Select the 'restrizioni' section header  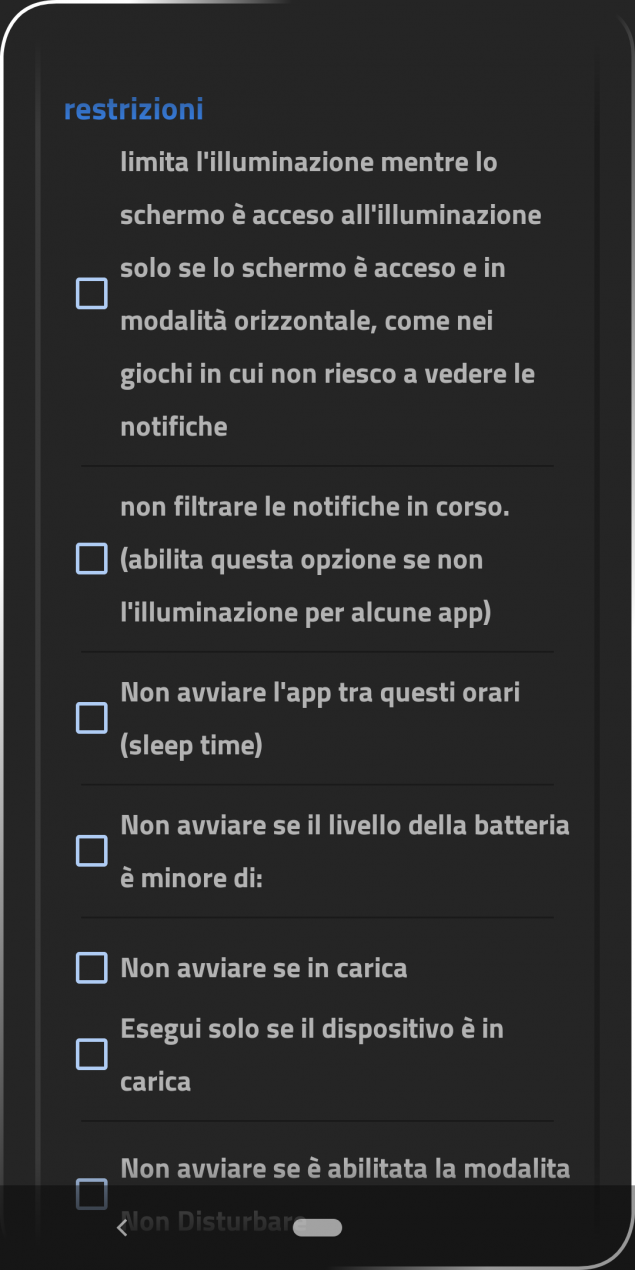pyautogui.click(x=133, y=109)
